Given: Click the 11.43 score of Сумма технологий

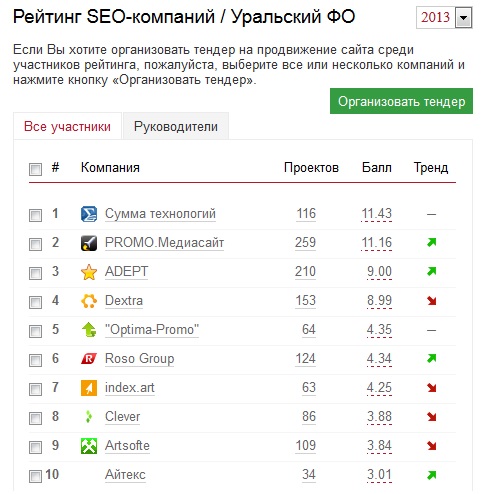Looking at the screenshot, I should 377,213.
